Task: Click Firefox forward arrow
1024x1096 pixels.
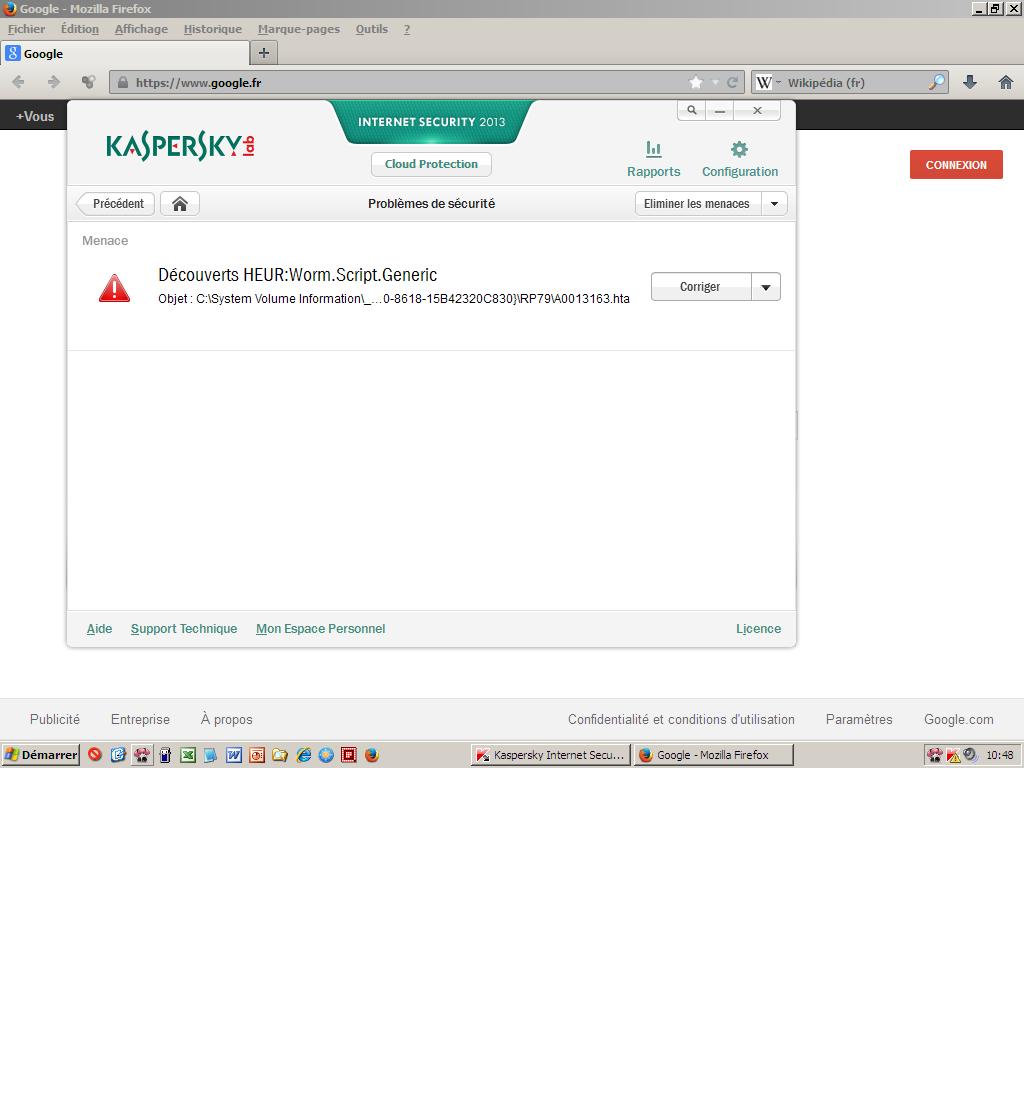Action: point(54,82)
